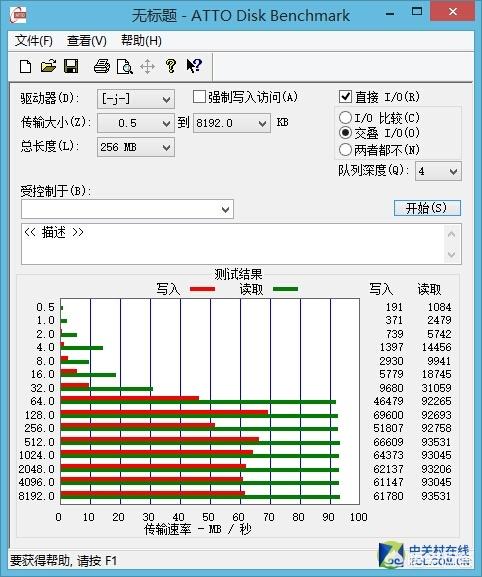Click the write value 191
The image size is (482, 577).
[x=394, y=307]
